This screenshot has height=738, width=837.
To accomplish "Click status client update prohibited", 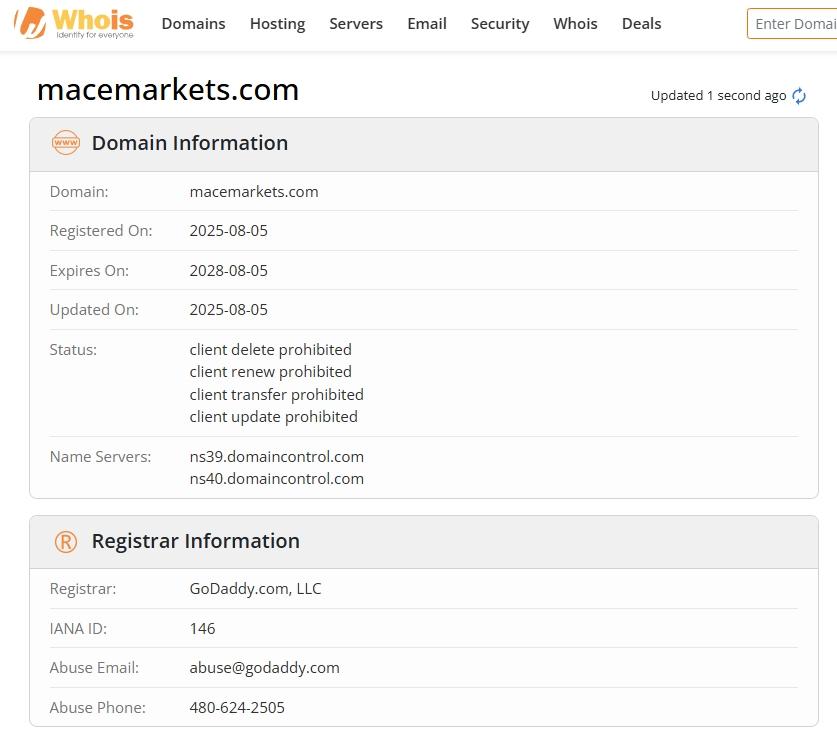I will tap(274, 416).
